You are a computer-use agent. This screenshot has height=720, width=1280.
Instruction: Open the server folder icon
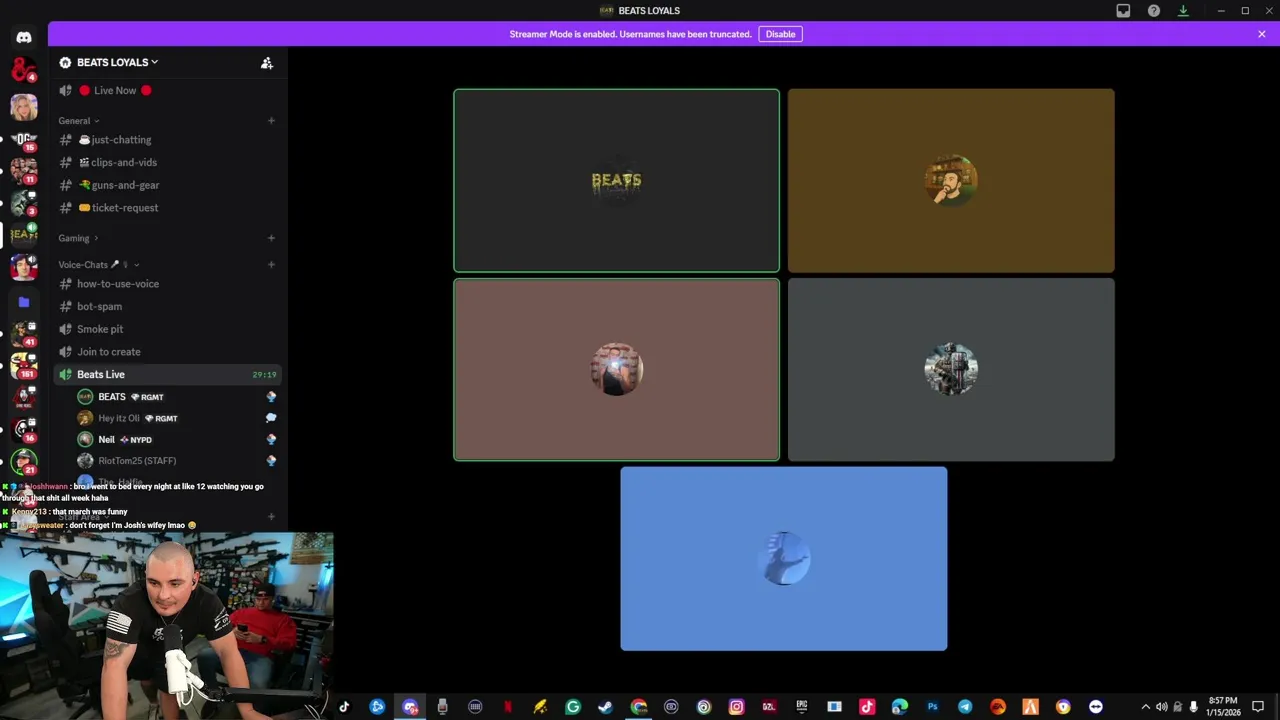tap(24, 301)
